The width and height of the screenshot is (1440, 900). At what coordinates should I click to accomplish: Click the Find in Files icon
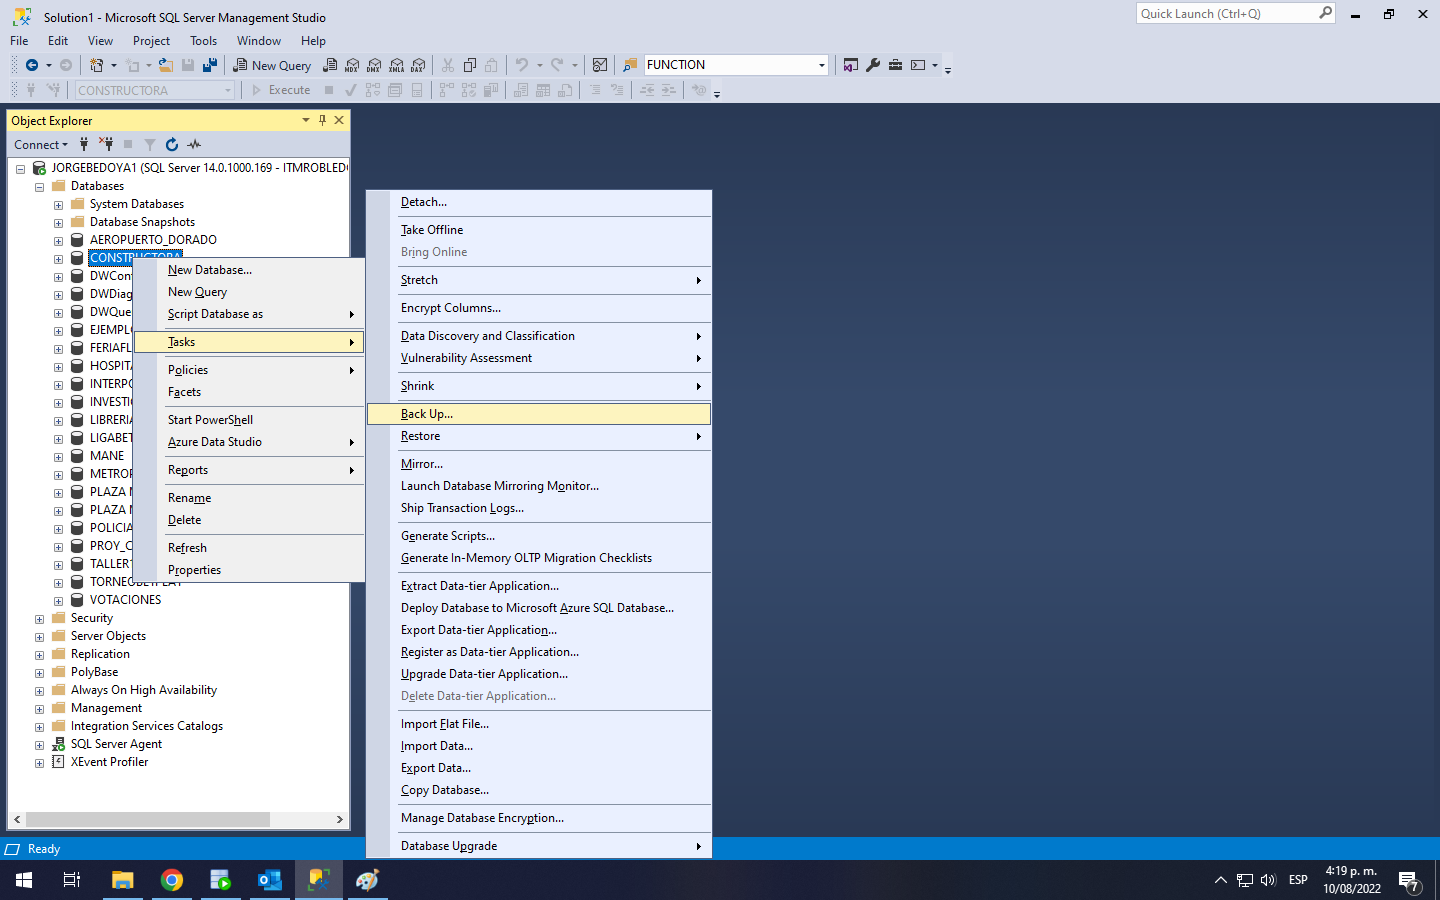(x=630, y=65)
